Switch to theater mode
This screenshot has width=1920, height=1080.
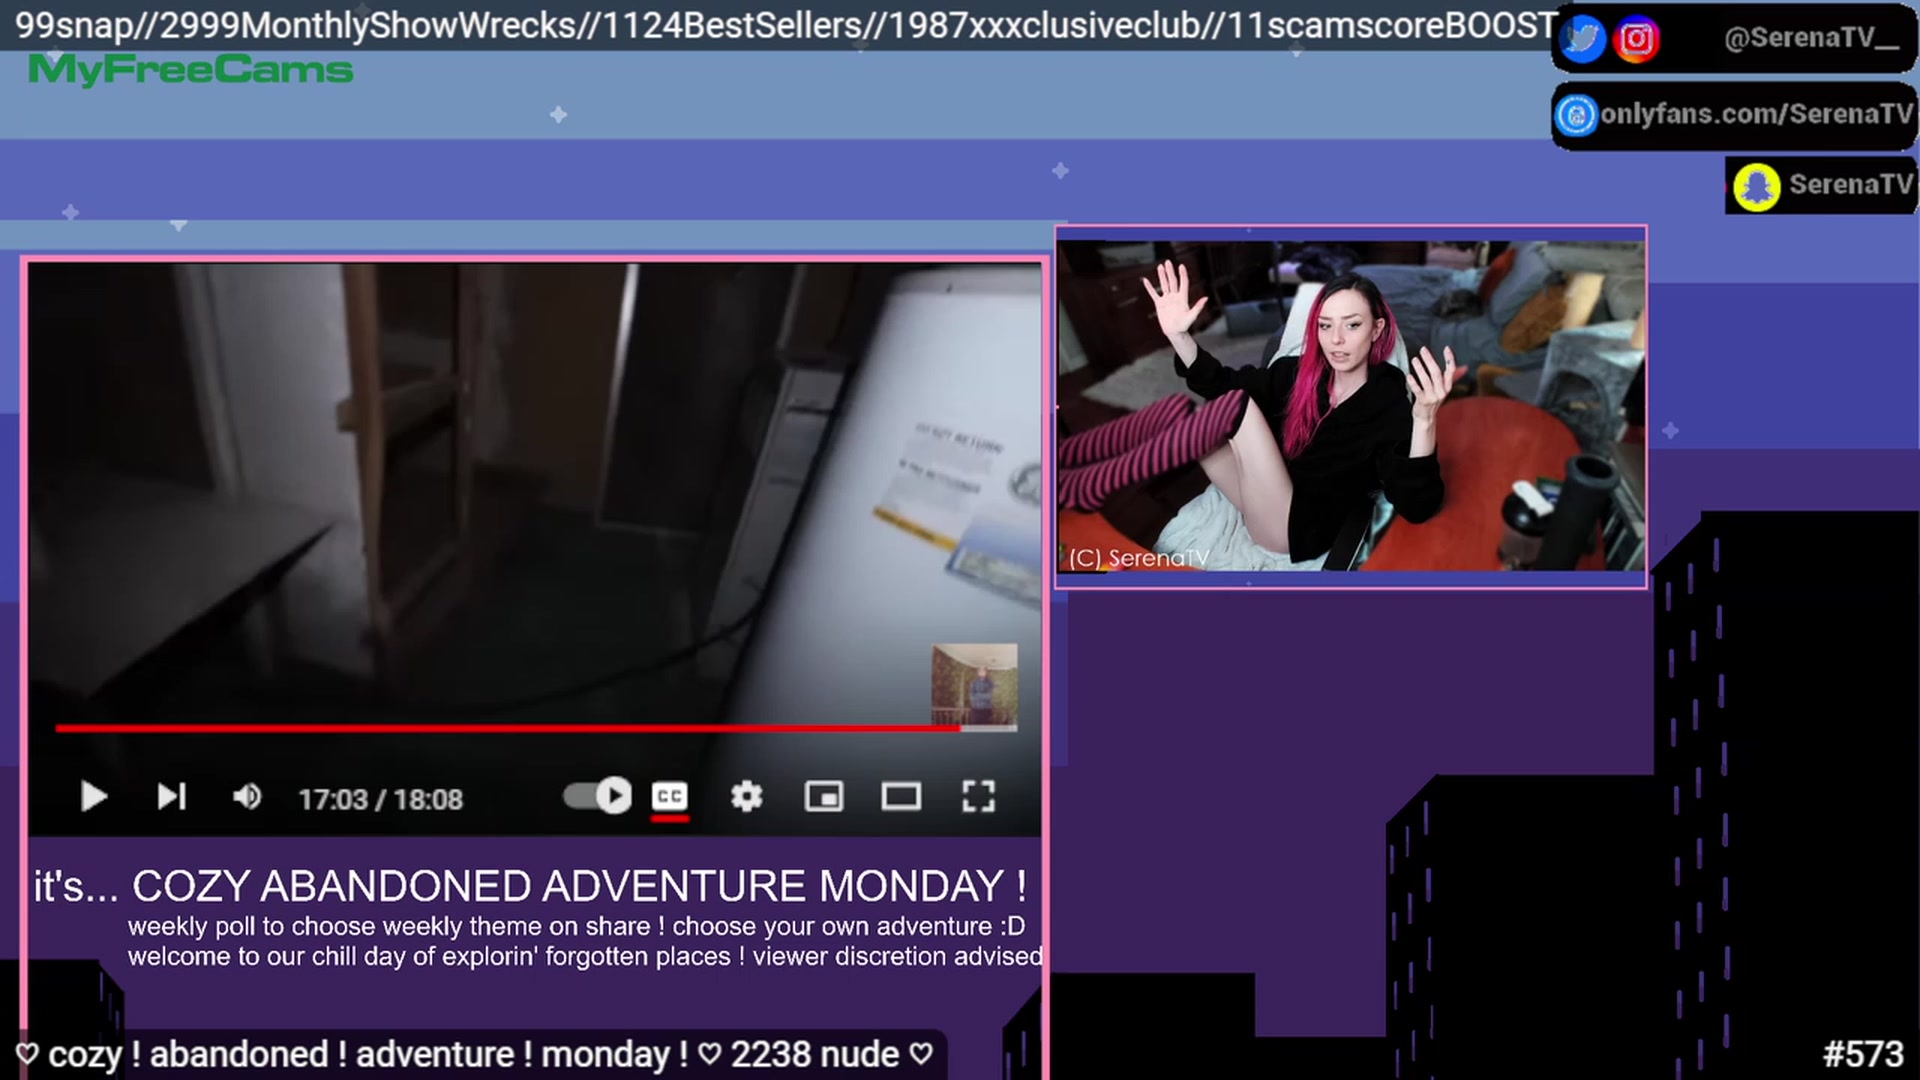[901, 797]
